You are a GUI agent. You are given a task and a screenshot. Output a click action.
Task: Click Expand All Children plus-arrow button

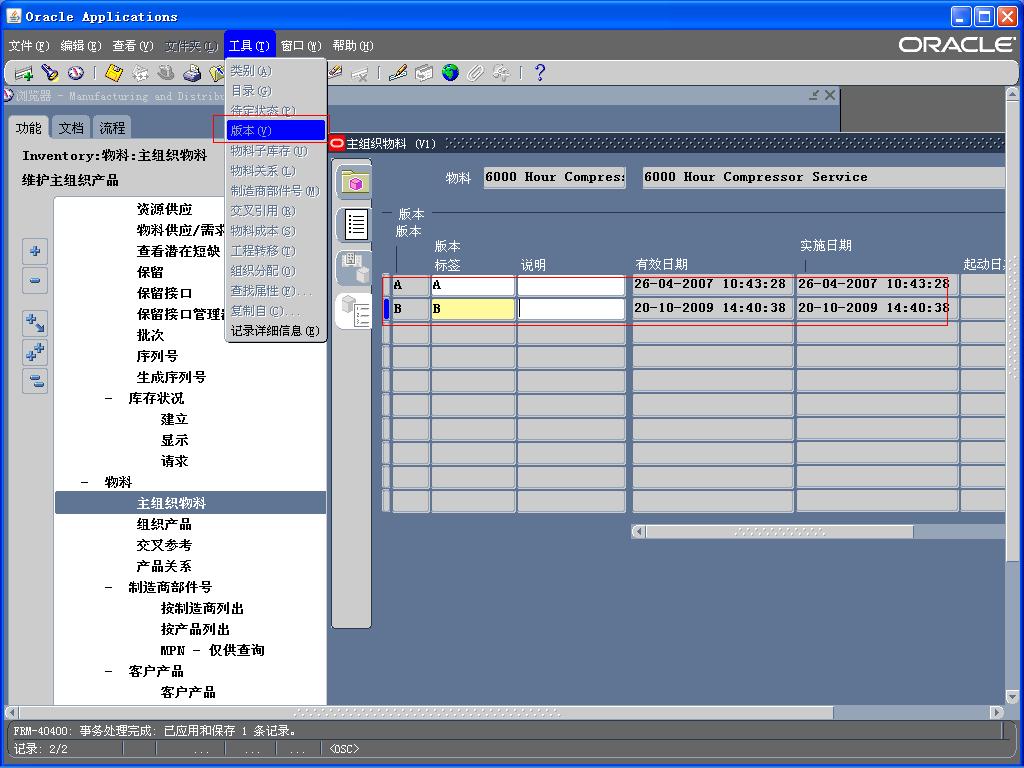pyautogui.click(x=35, y=323)
